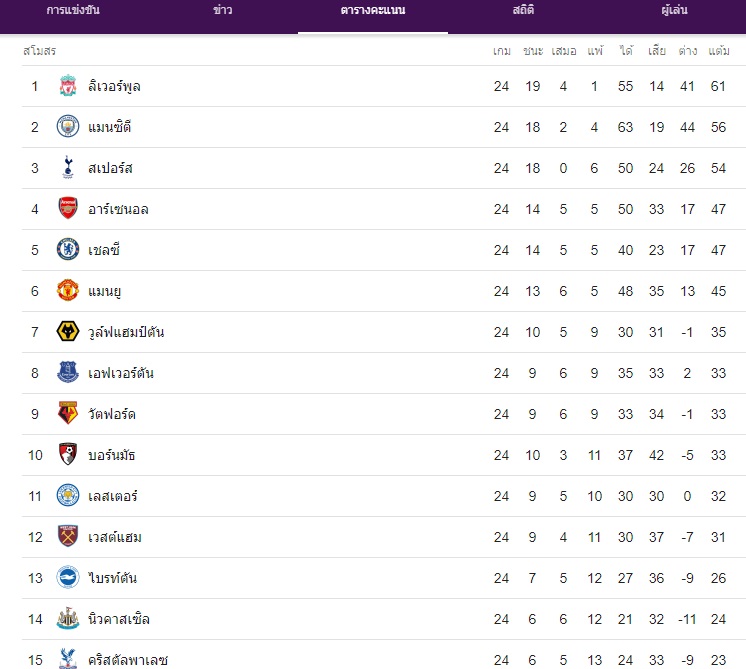The height and width of the screenshot is (669, 746).
Task: Click the Arsenal club crest icon
Action: (x=68, y=209)
